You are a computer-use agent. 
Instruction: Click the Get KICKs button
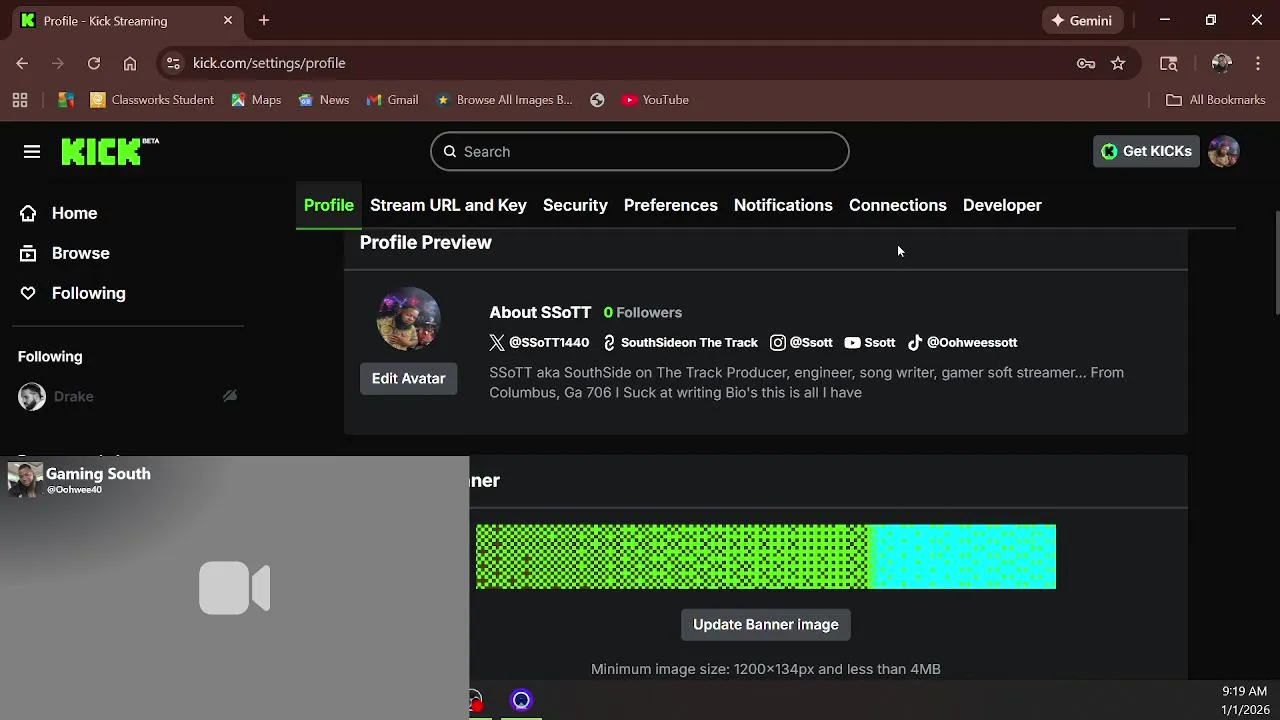[1146, 151]
